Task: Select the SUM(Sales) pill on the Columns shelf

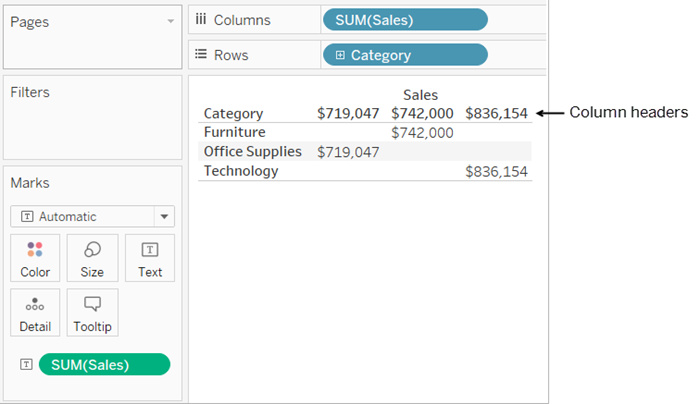Action: [404, 20]
